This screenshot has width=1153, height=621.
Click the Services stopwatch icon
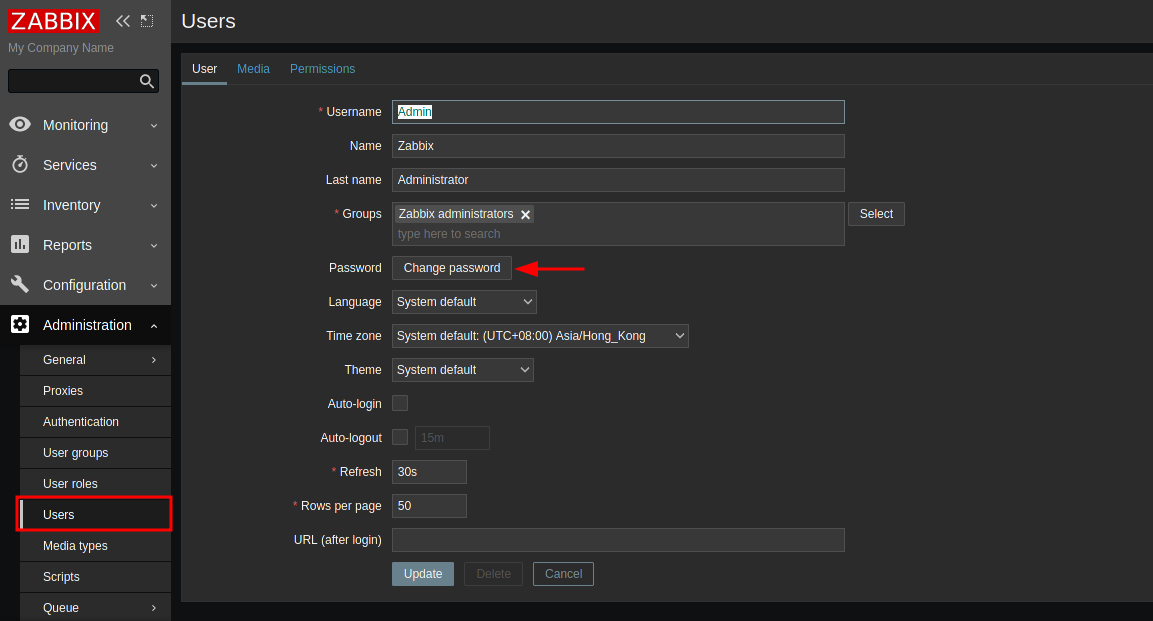coord(20,164)
